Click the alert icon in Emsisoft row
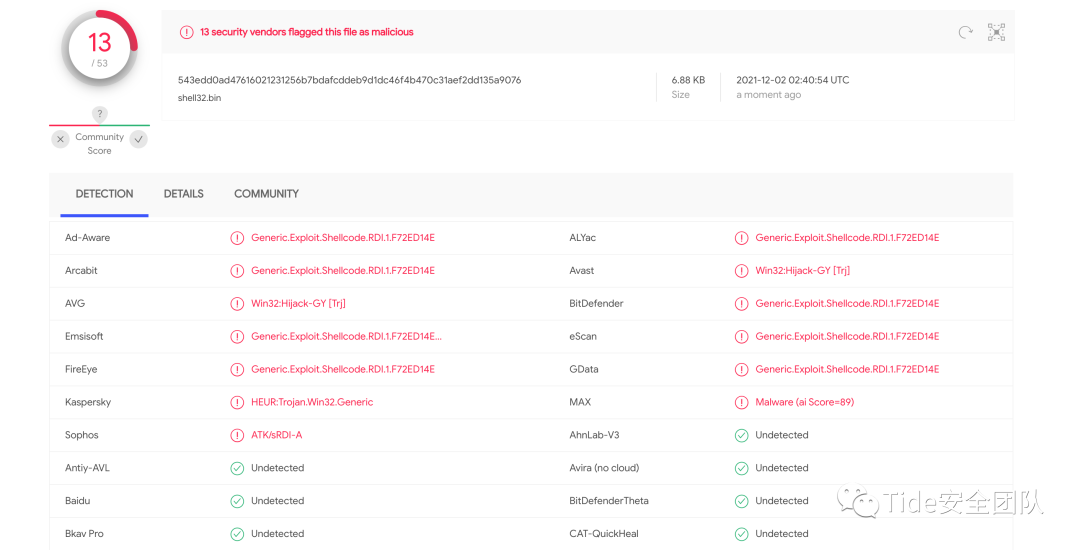Screen dimensions: 1080x550 point(237,337)
